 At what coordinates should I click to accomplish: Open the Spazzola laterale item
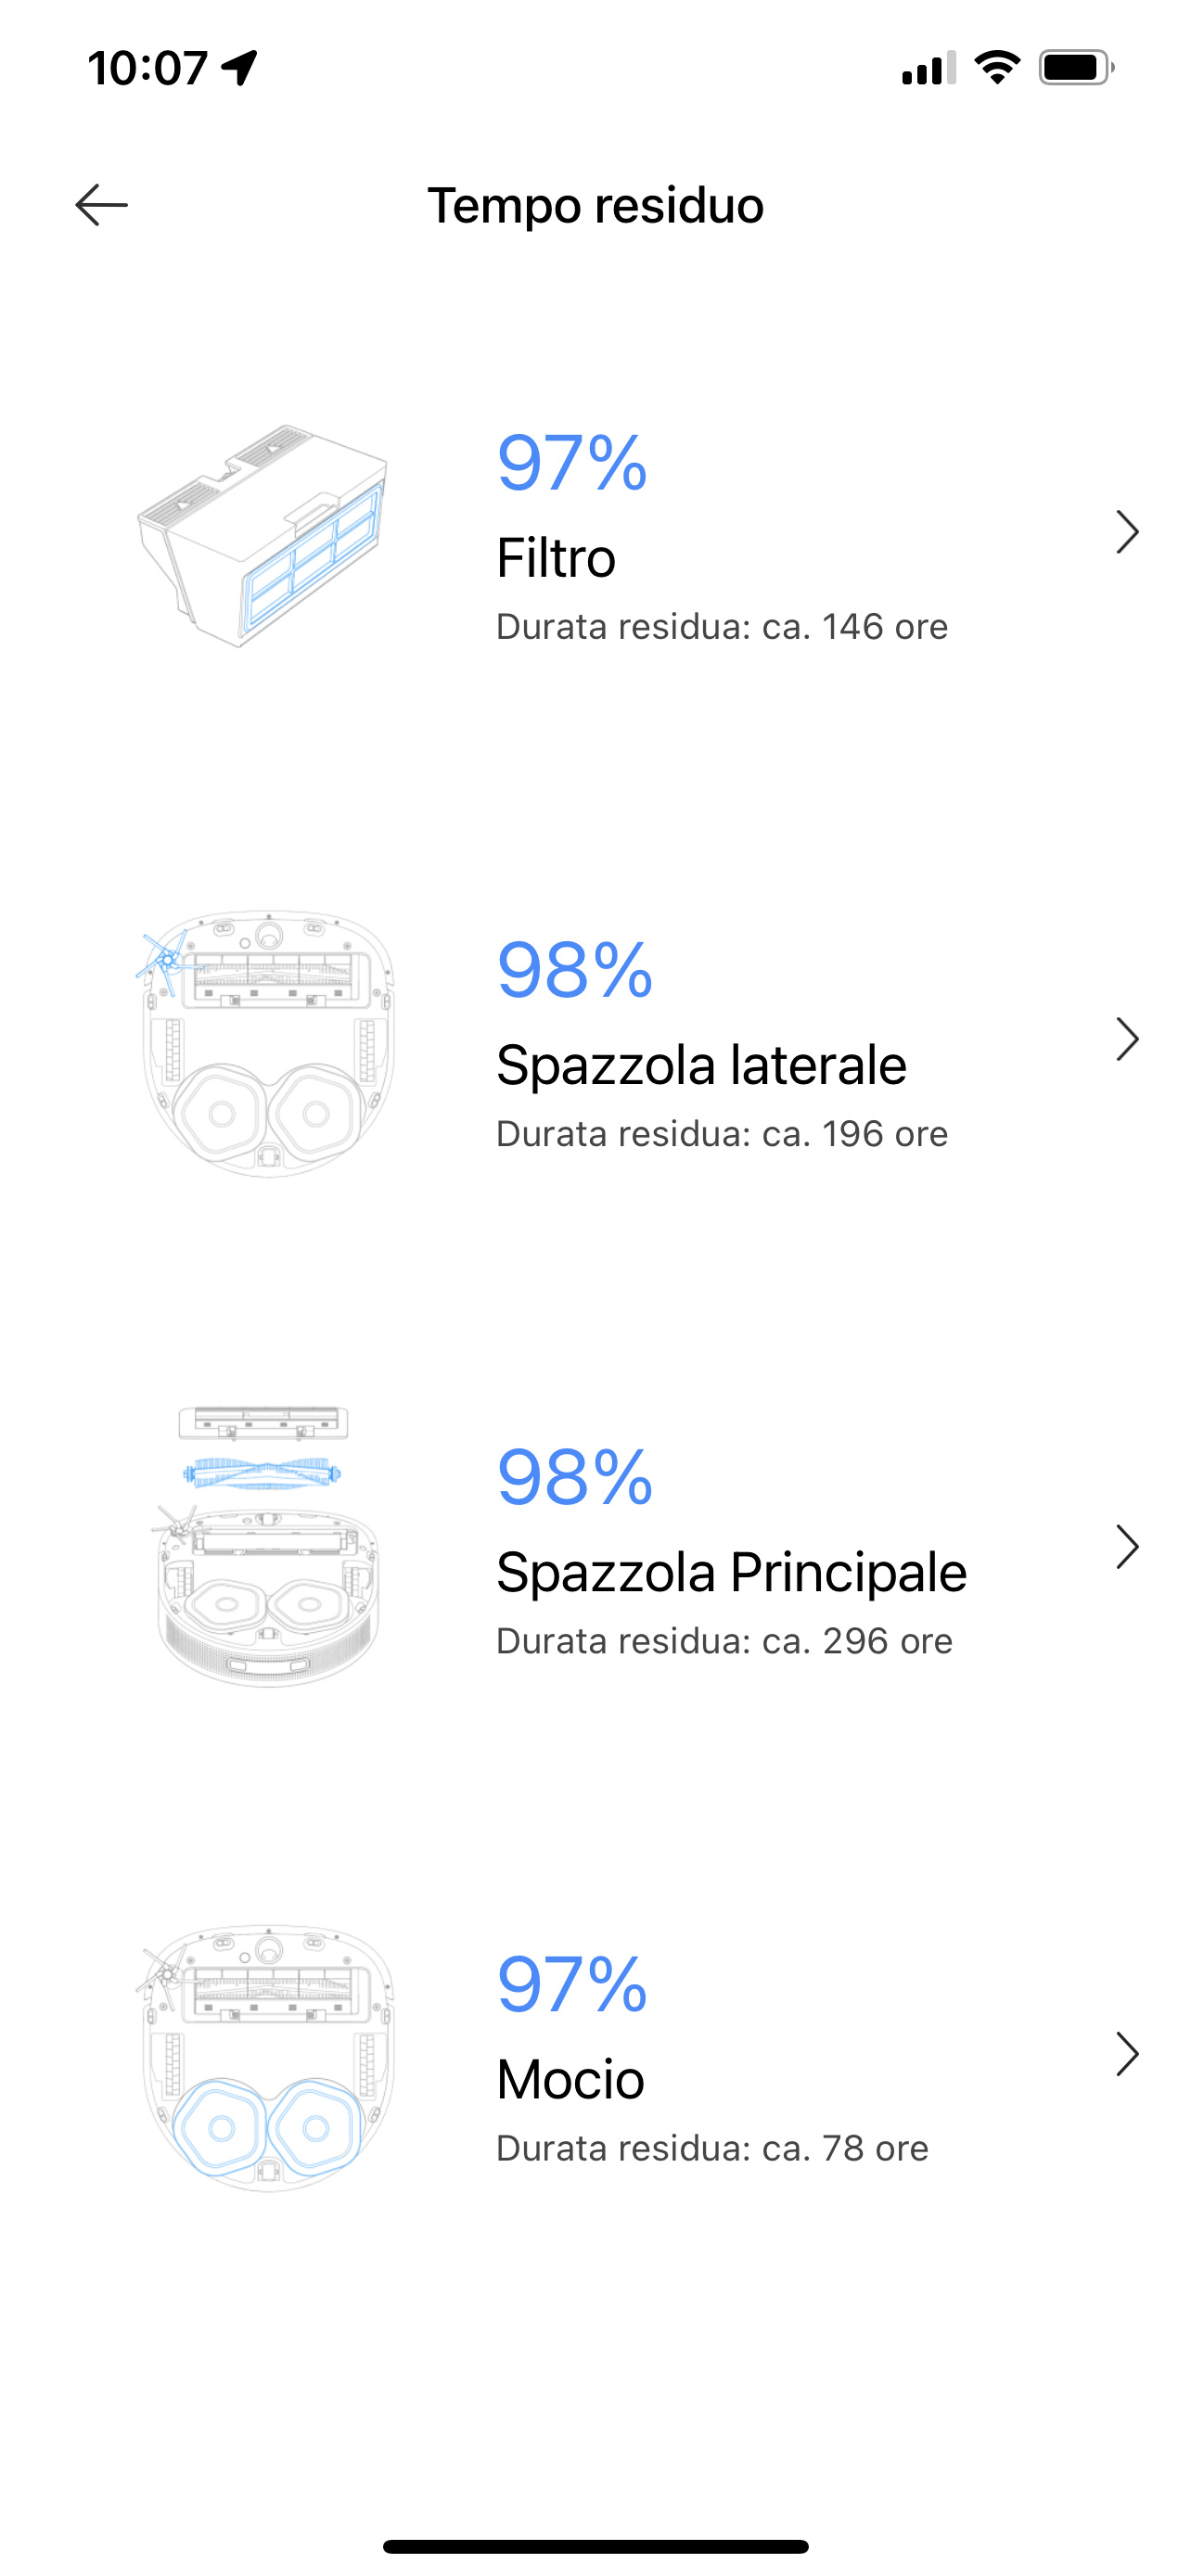tap(595, 1042)
